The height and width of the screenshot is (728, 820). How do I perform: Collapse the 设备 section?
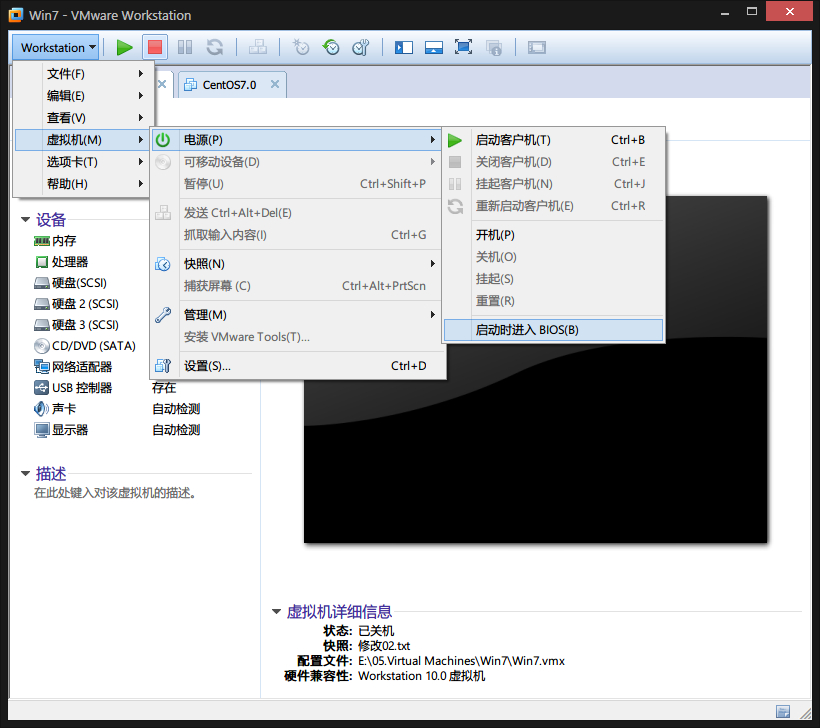point(25,220)
